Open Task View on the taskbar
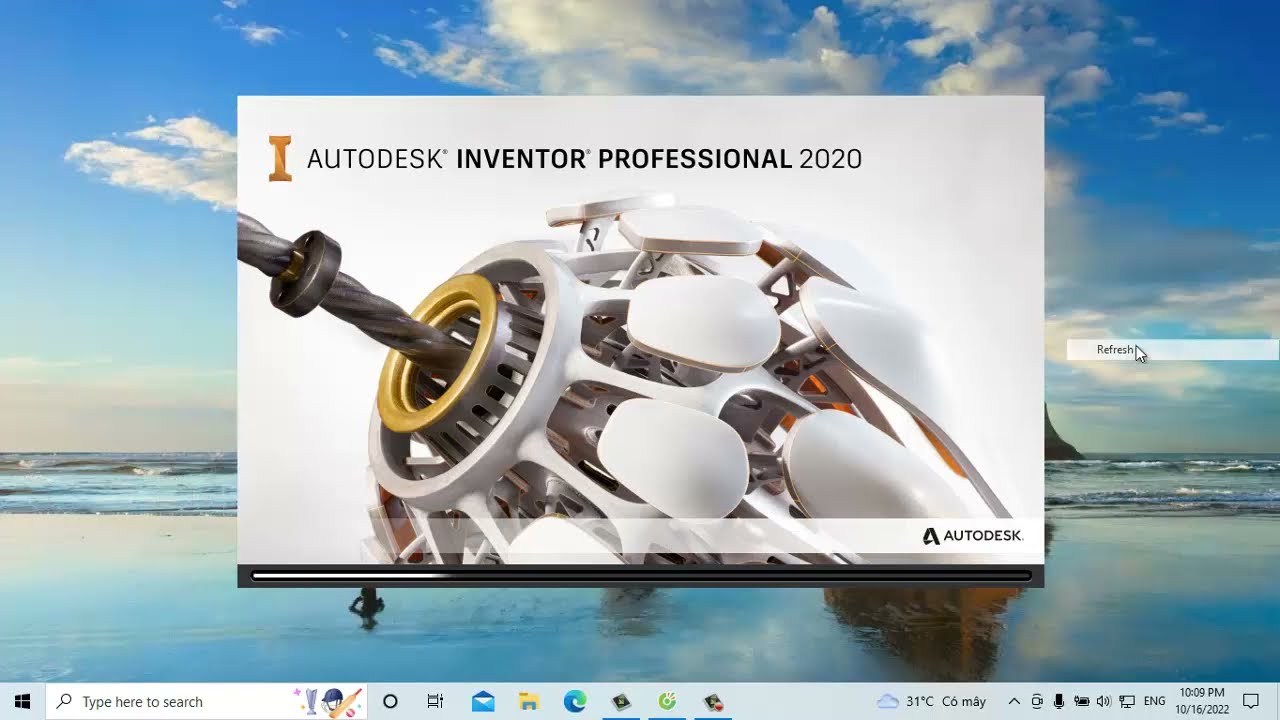Image resolution: width=1280 pixels, height=720 pixels. 435,701
